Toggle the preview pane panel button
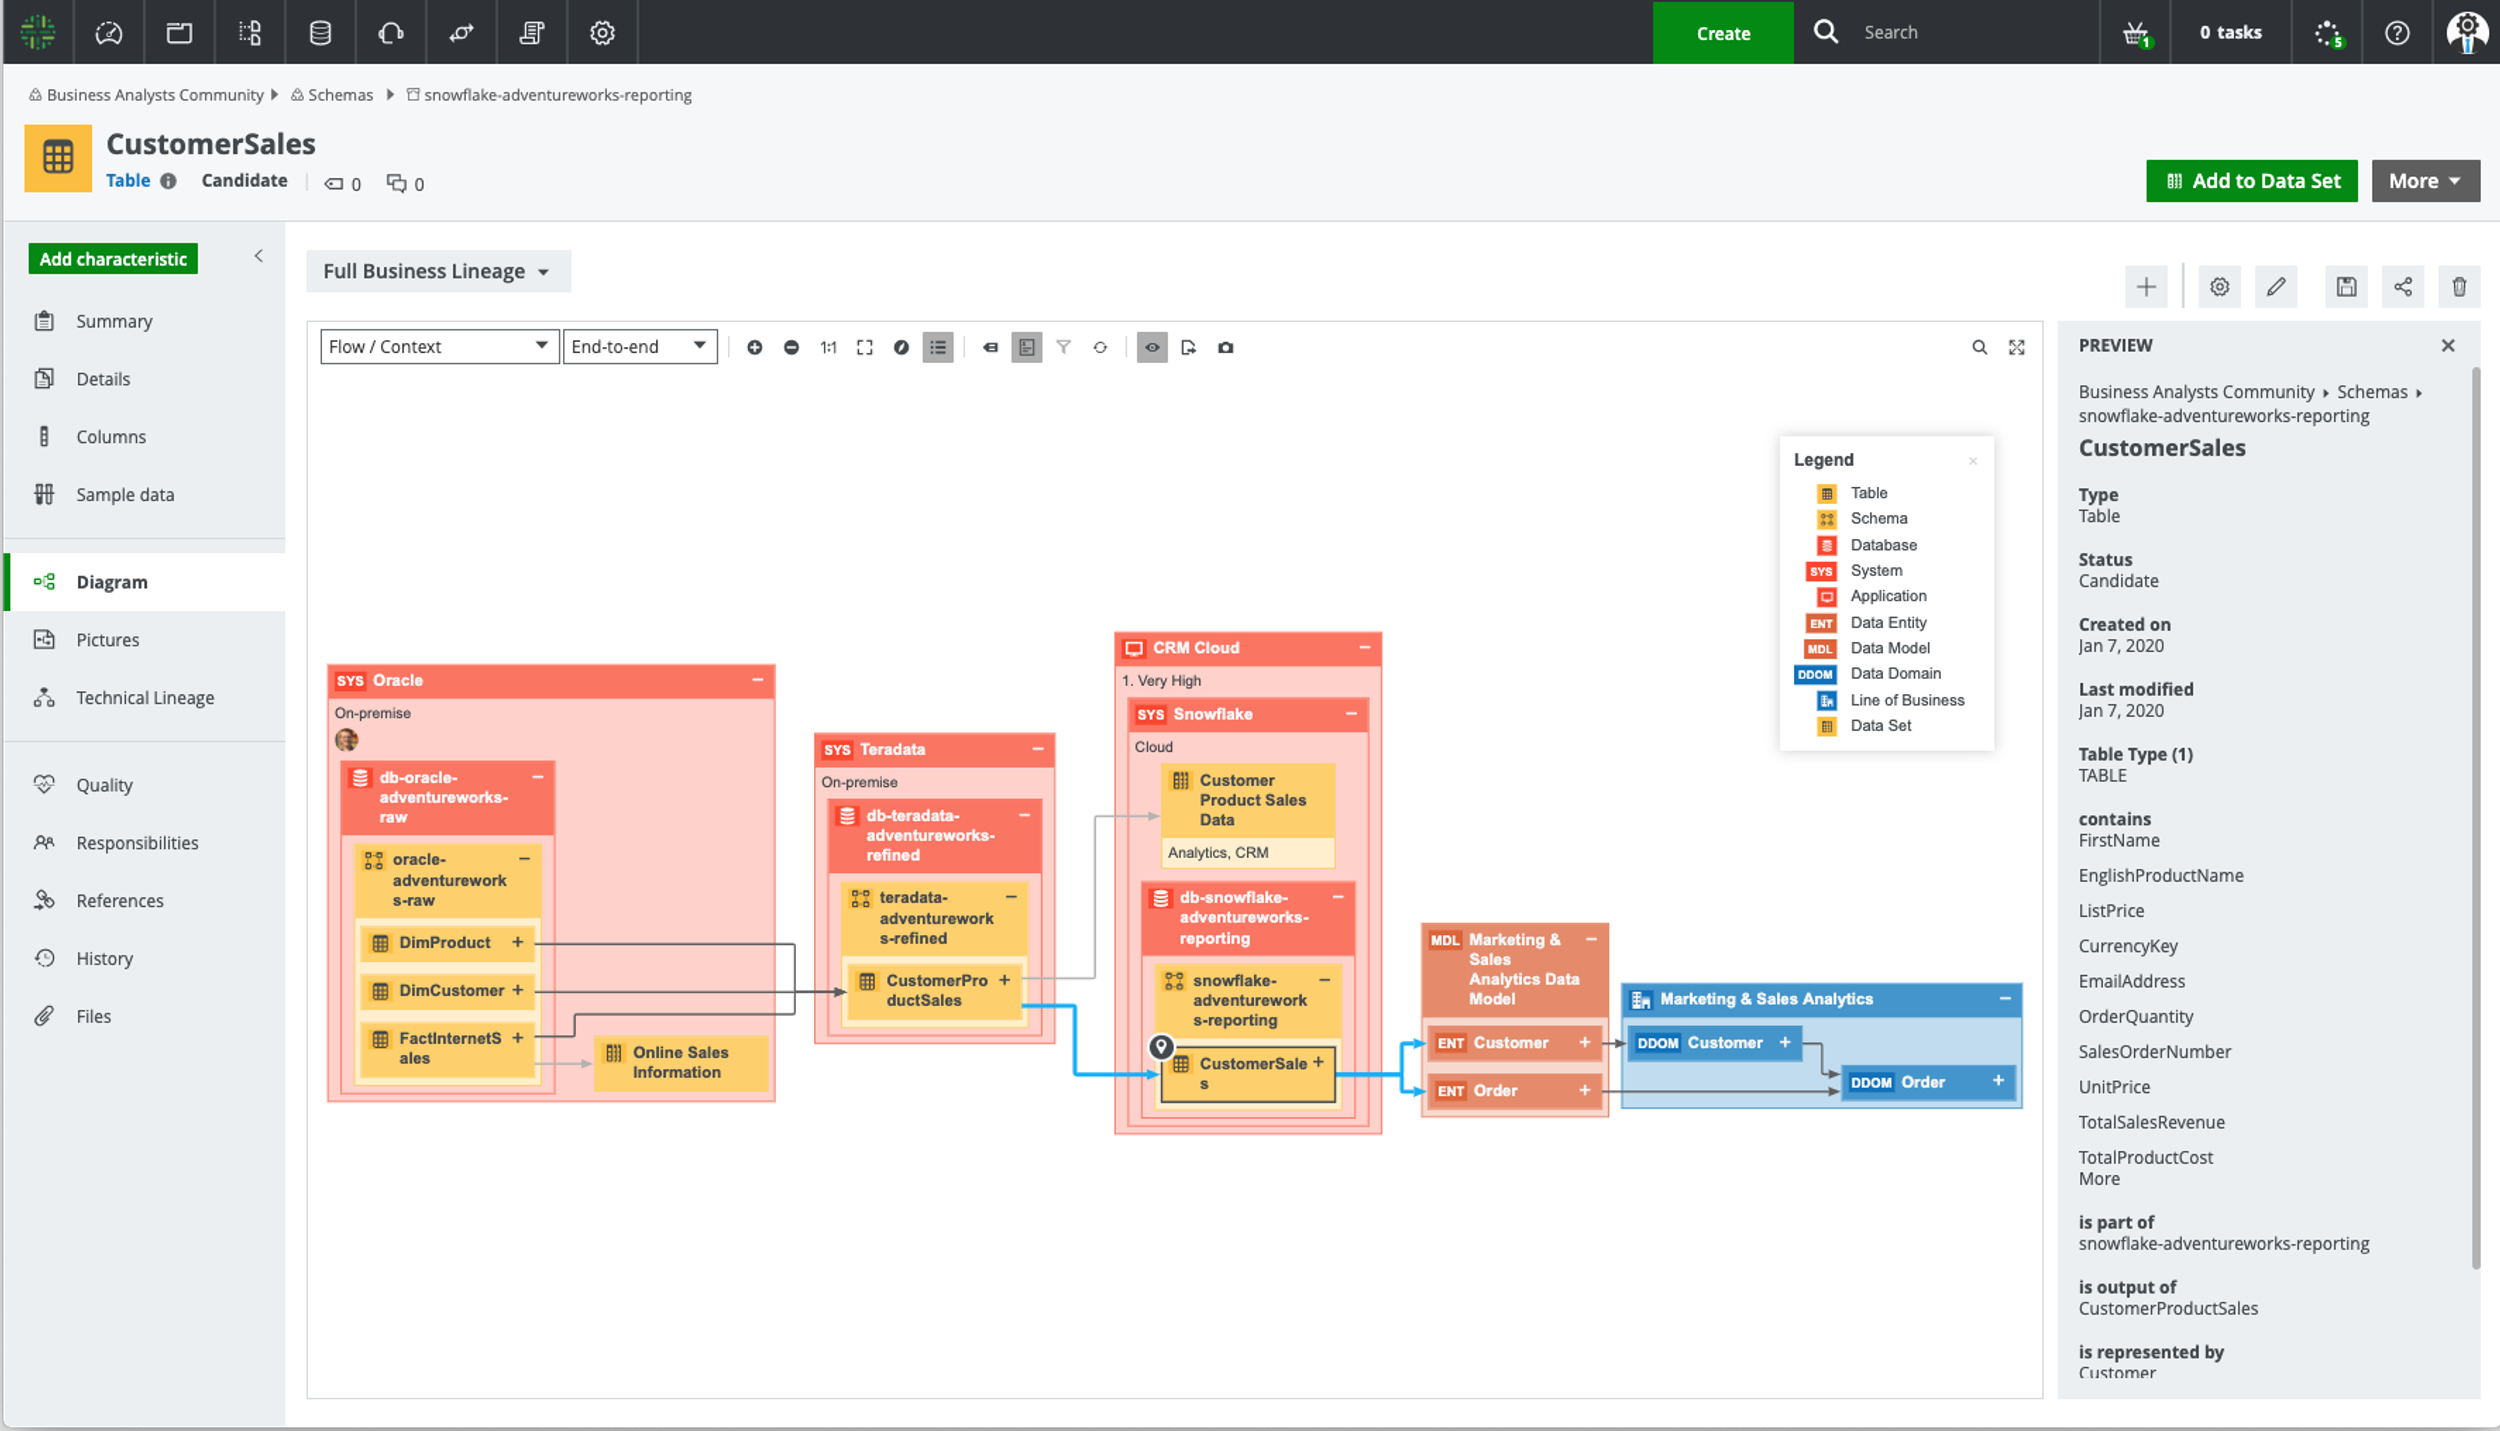The image size is (2500, 1431). tap(1027, 347)
